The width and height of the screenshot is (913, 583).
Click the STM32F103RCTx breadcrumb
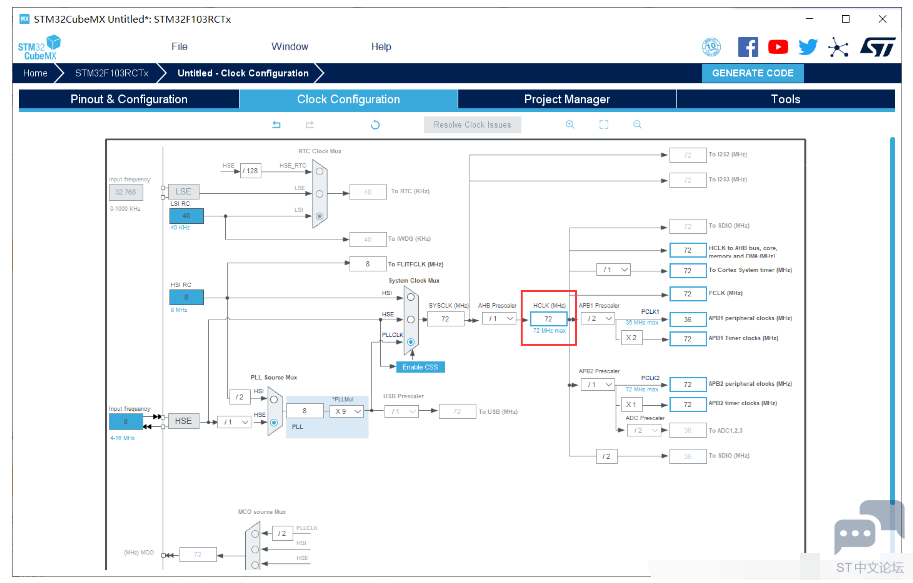(112, 73)
